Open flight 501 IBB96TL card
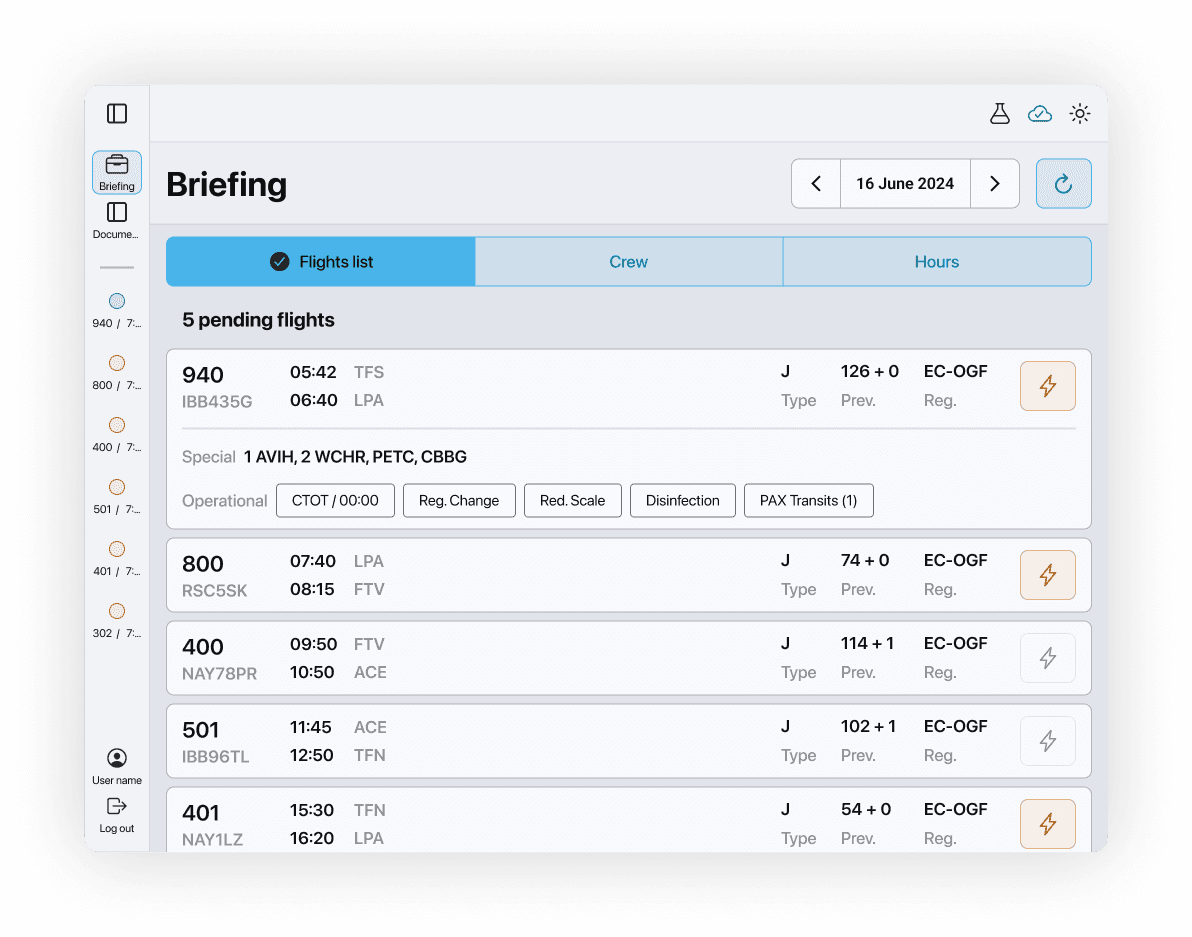The width and height of the screenshot is (1192, 937). 629,741
